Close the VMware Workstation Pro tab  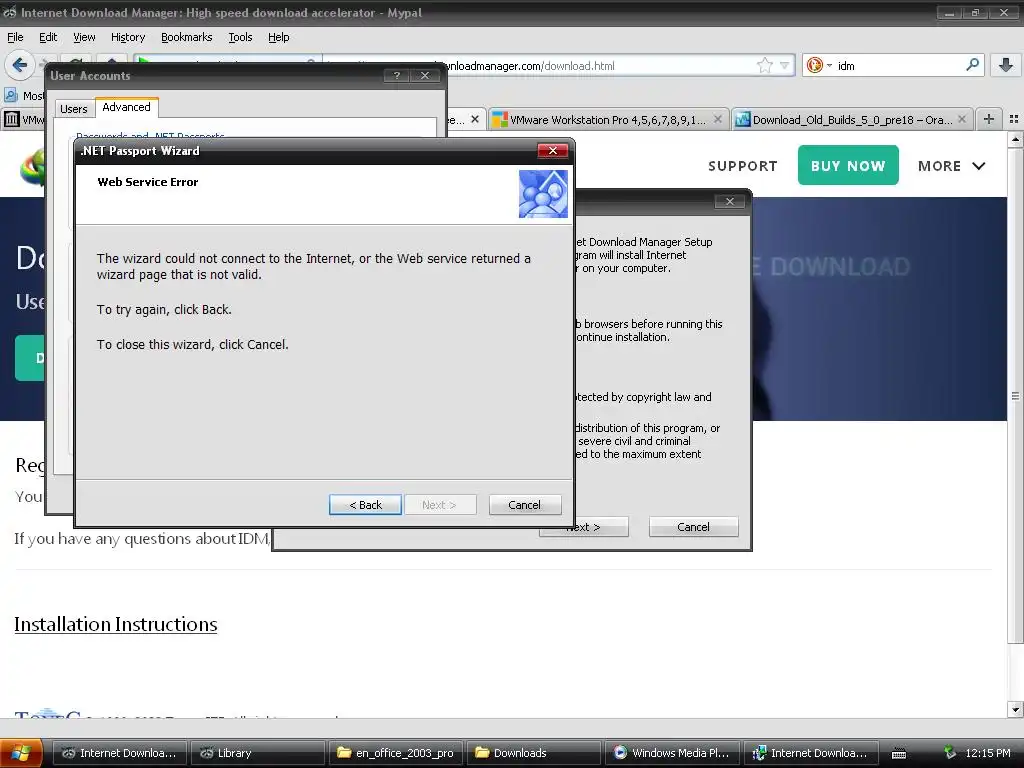click(718, 119)
